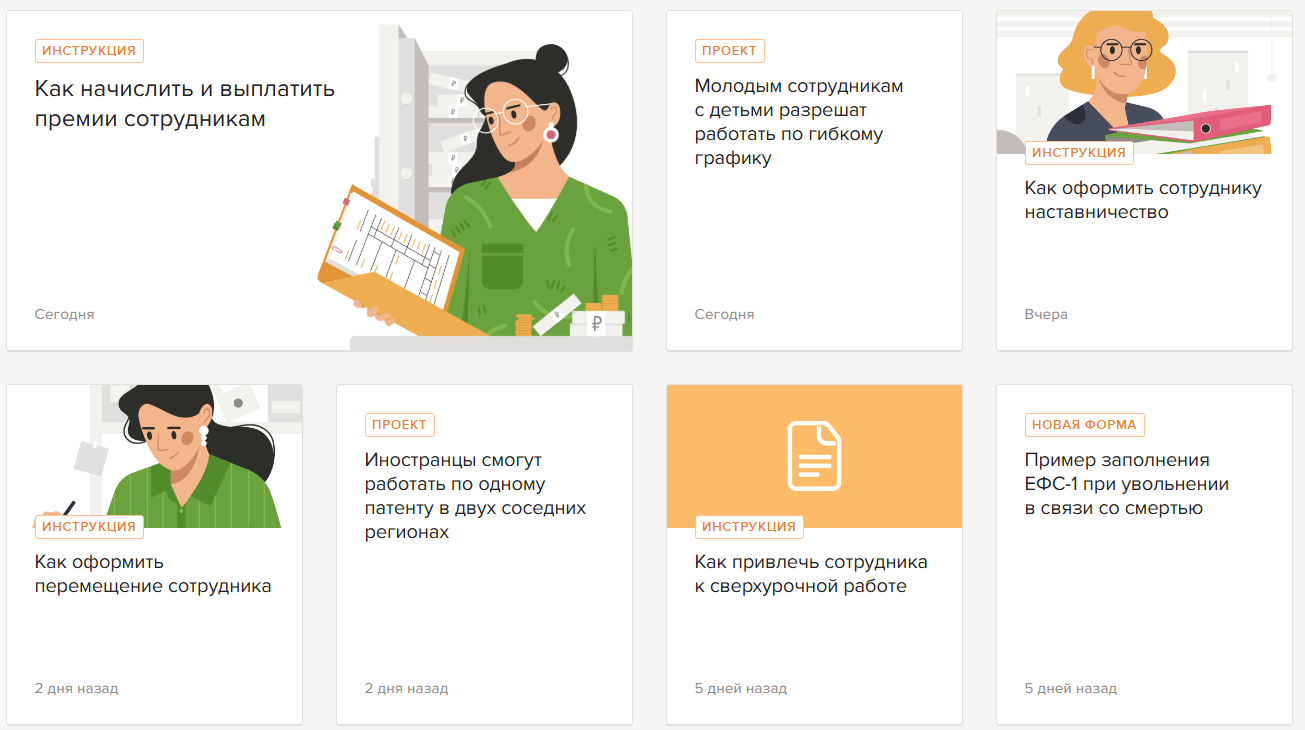Click 'ИНСТРУКЦИЯ' tag on the overtime work card

pyautogui.click(x=749, y=526)
